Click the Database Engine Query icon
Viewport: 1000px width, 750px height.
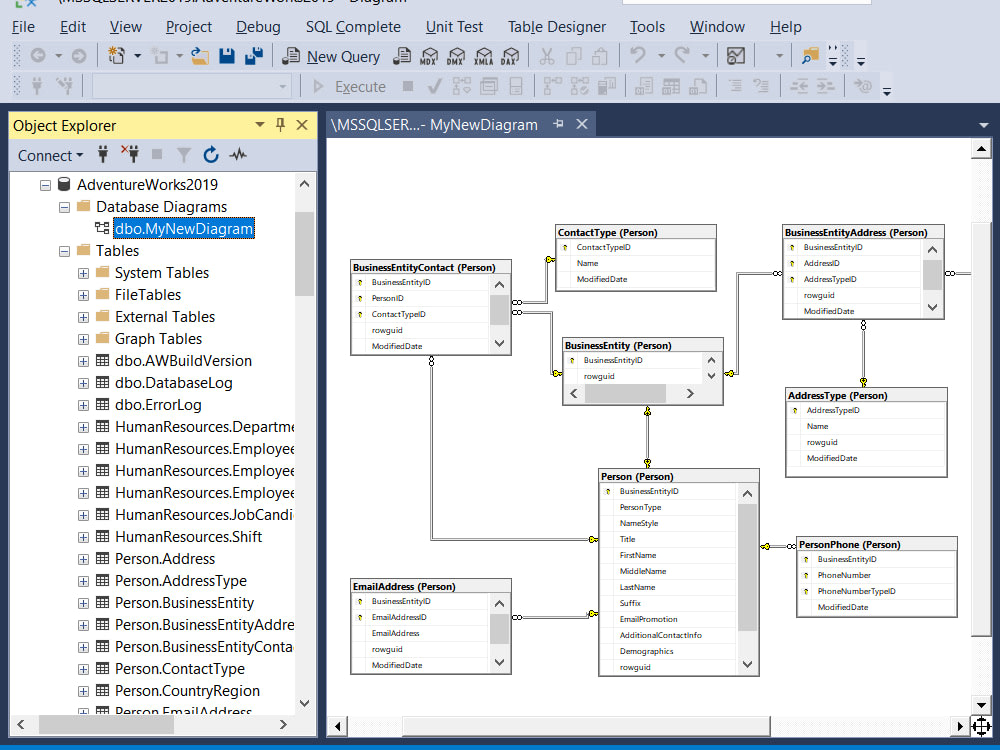coord(402,57)
